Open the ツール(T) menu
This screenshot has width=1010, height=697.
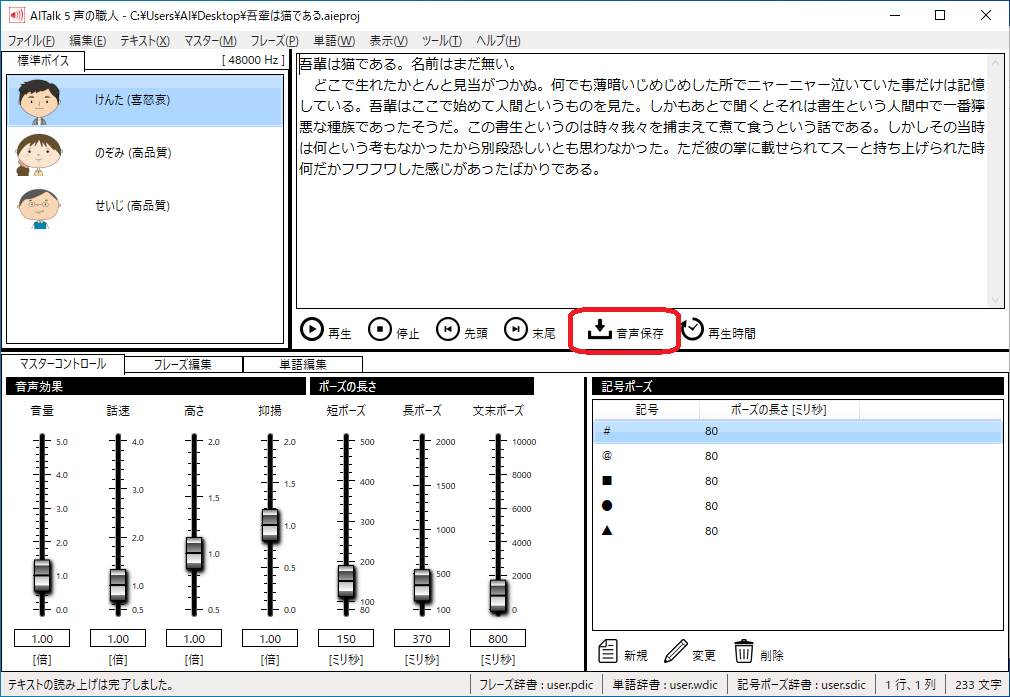(442, 41)
